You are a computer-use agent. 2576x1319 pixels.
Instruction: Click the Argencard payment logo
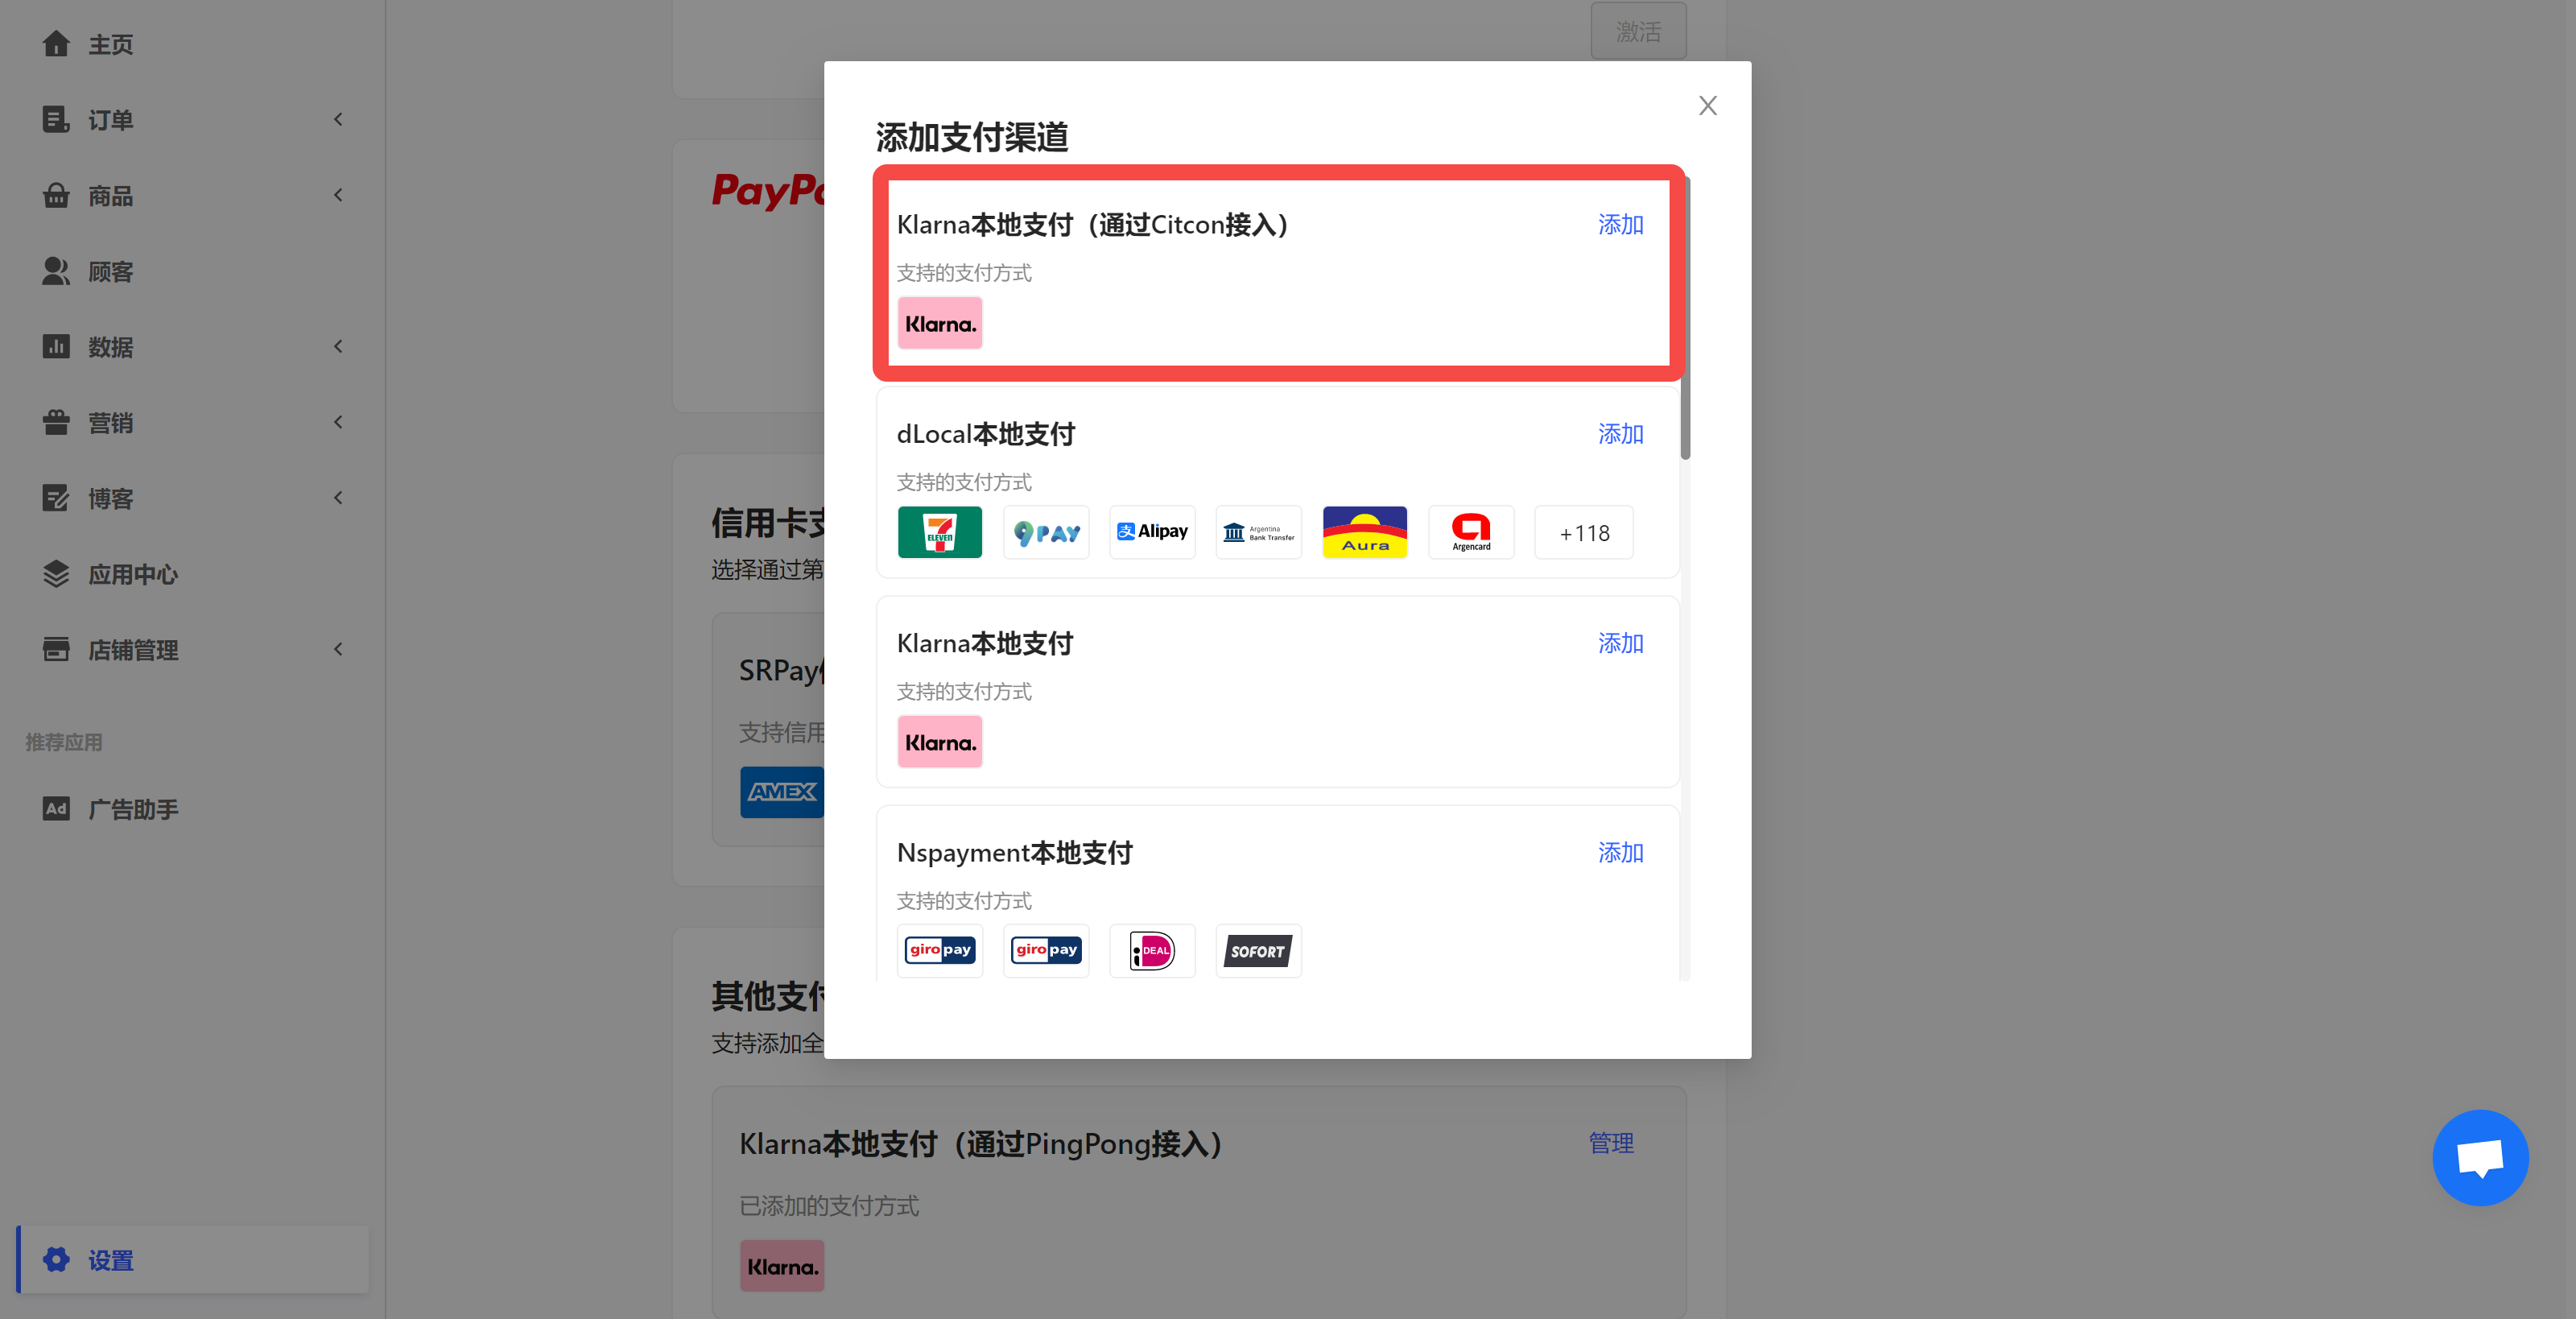pos(1471,532)
